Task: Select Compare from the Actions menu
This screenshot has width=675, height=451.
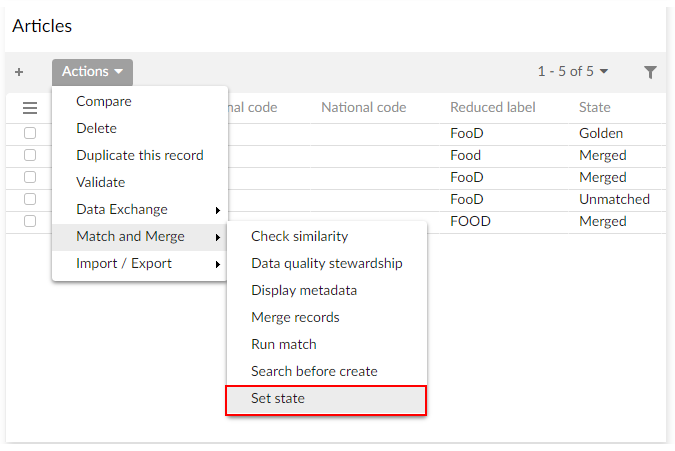Action: click(x=104, y=102)
